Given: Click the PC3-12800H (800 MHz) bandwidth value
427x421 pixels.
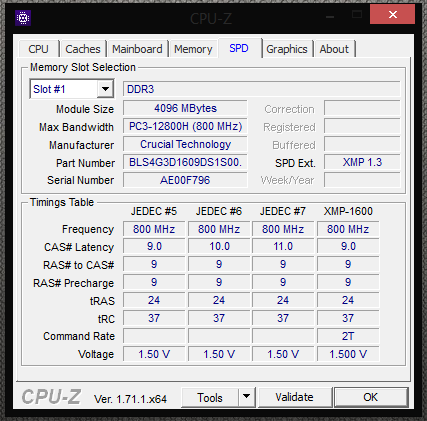Looking at the screenshot, I should pyautogui.click(x=185, y=126).
